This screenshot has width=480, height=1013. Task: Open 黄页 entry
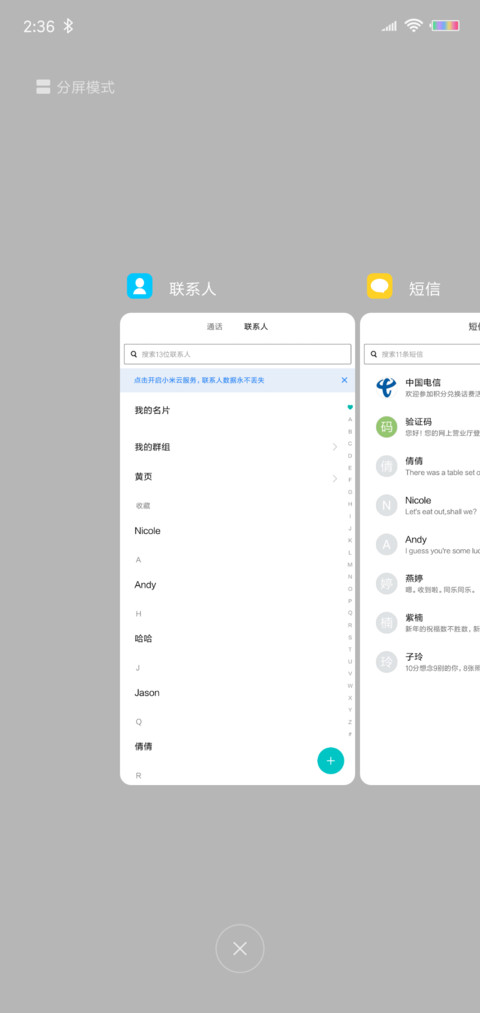237,477
